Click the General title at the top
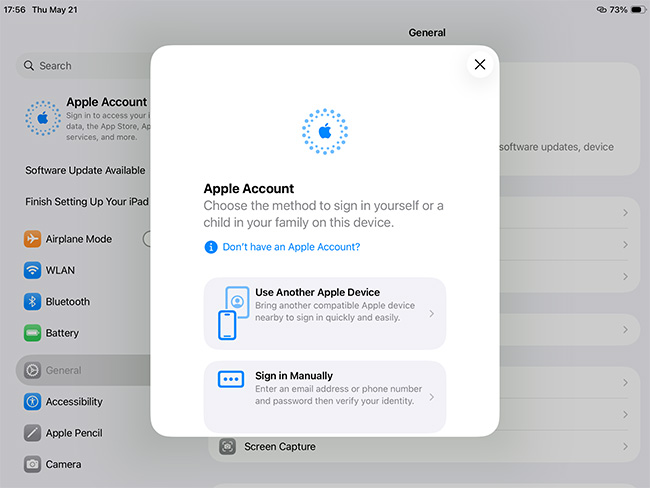 tap(427, 32)
